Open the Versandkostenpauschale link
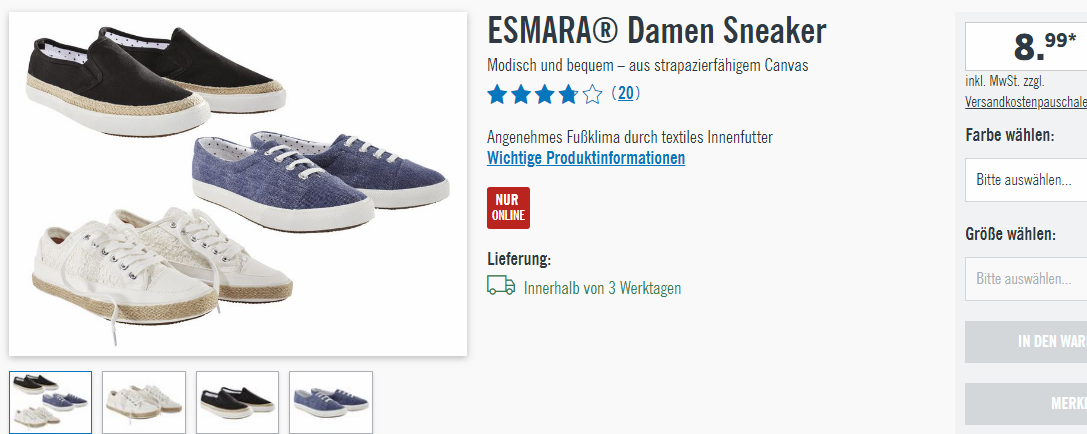 (1025, 102)
